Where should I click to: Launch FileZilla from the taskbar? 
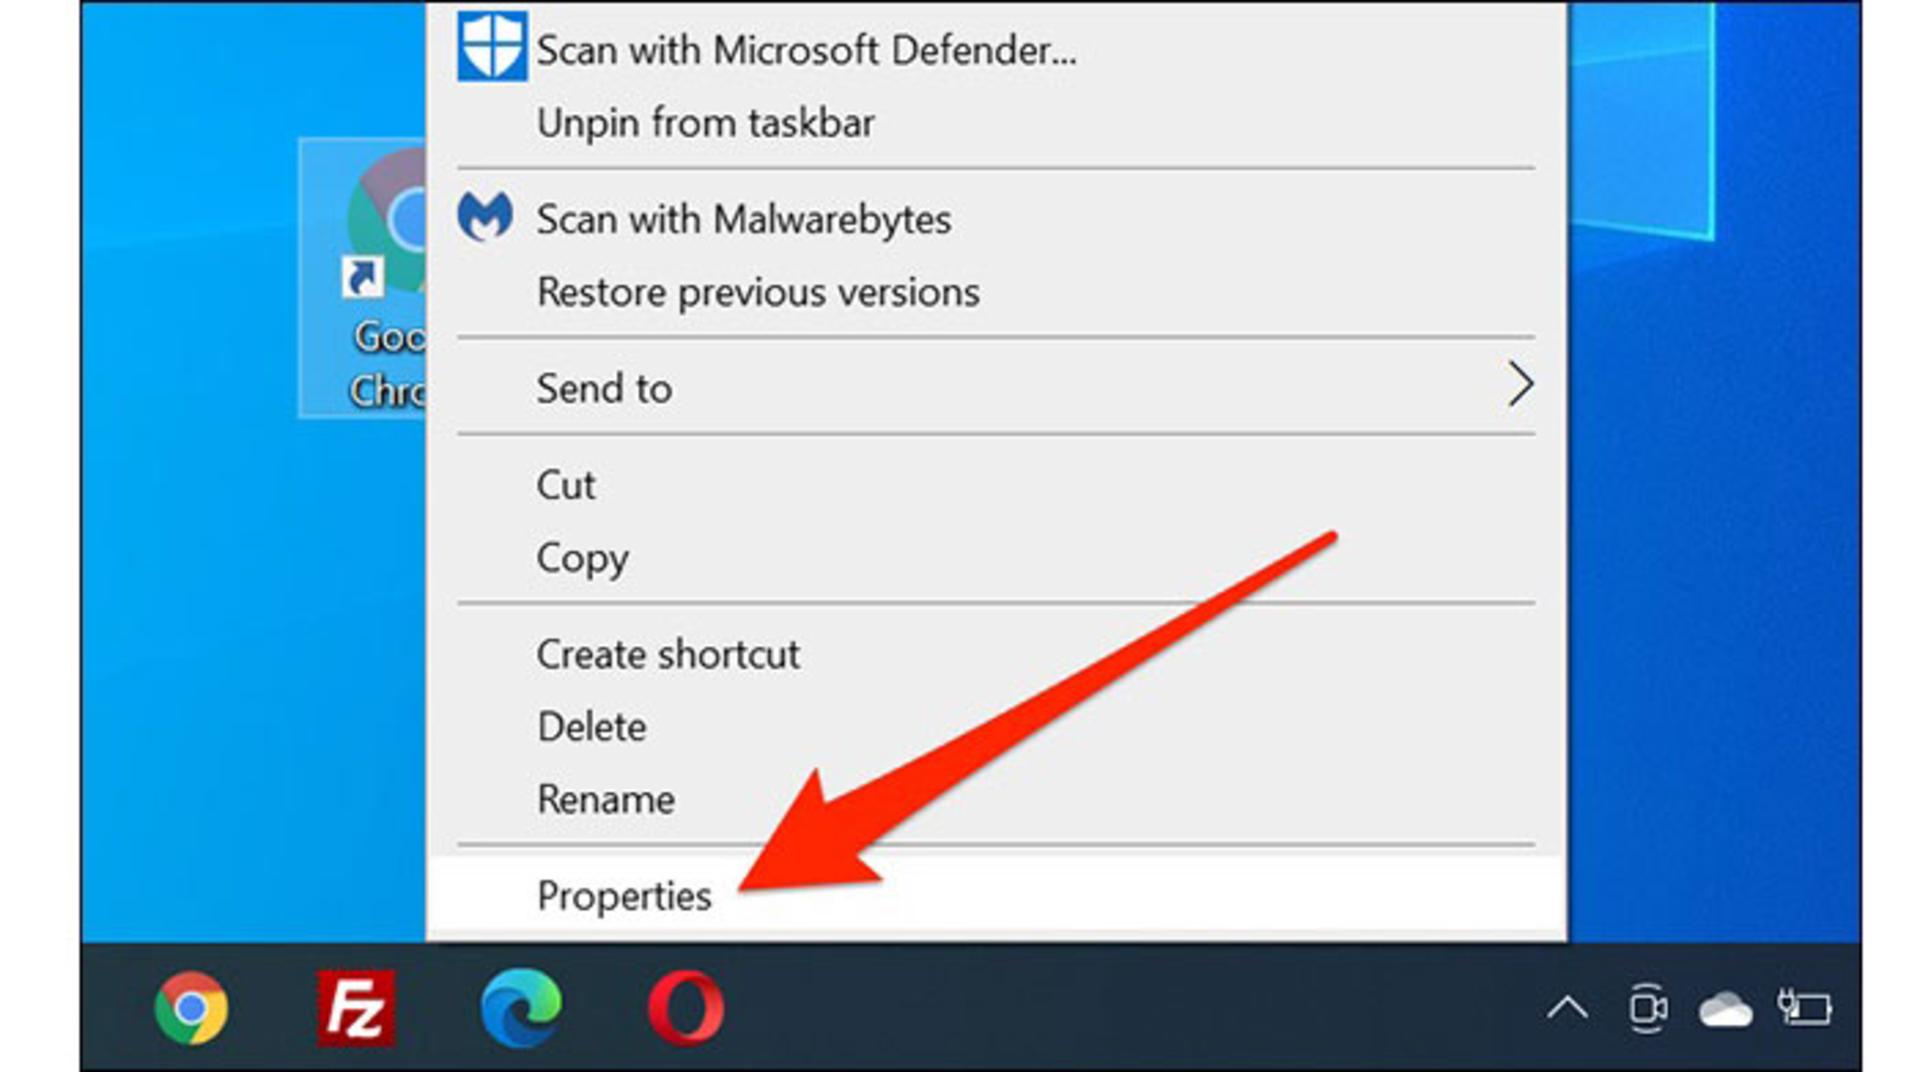pyautogui.click(x=356, y=1008)
